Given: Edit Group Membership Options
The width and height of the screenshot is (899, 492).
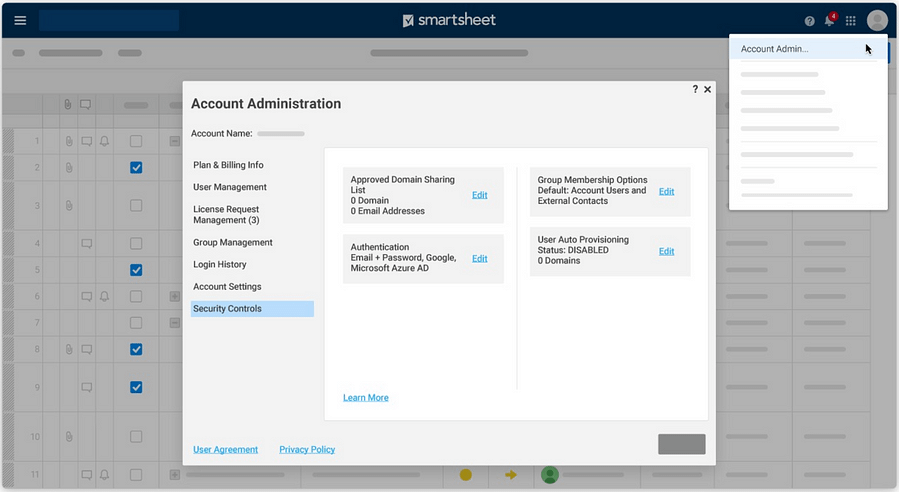Looking at the screenshot, I should [666, 192].
